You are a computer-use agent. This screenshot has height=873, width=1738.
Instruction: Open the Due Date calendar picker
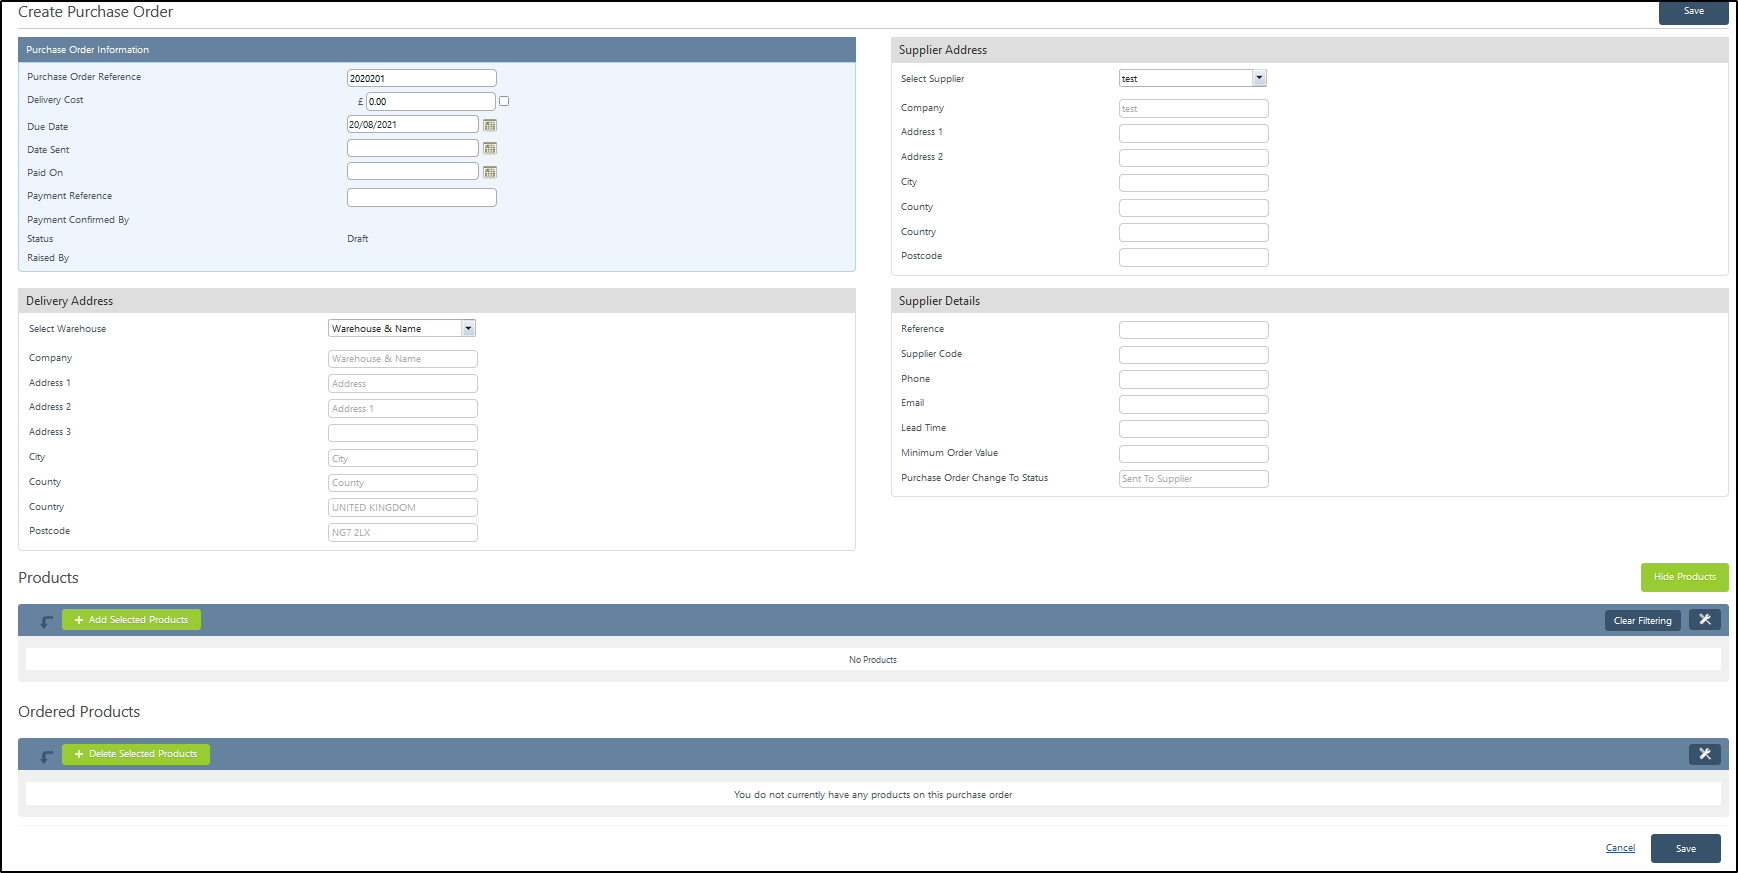(490, 125)
